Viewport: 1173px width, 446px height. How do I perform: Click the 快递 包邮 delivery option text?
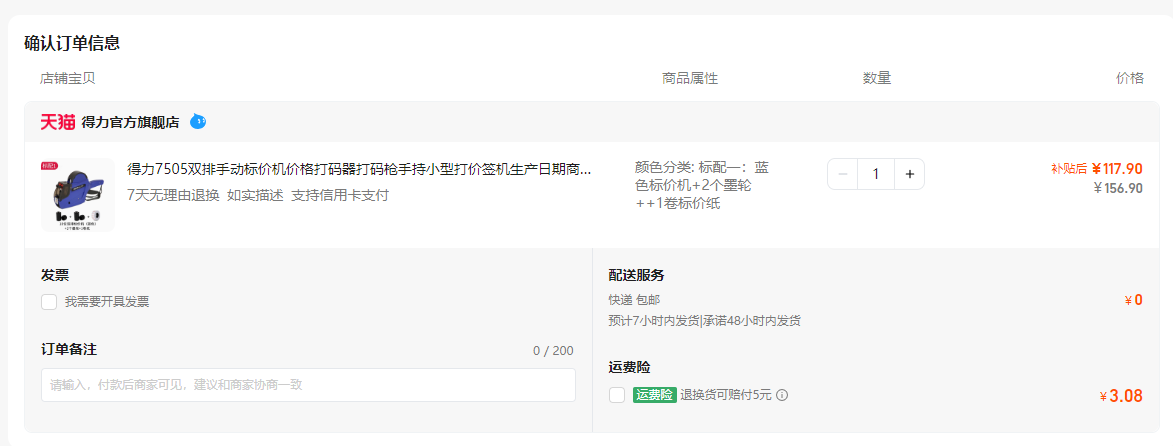coord(634,300)
